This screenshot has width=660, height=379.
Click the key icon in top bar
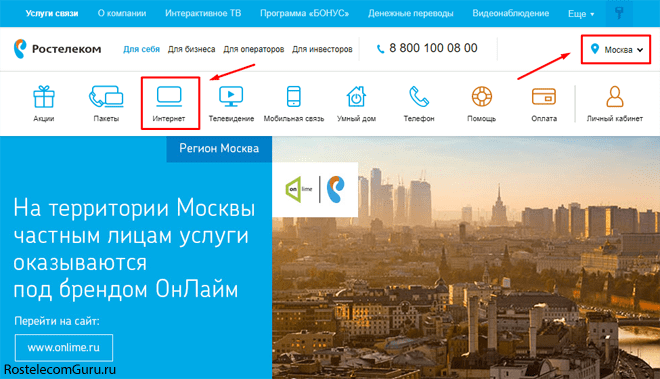(x=619, y=13)
